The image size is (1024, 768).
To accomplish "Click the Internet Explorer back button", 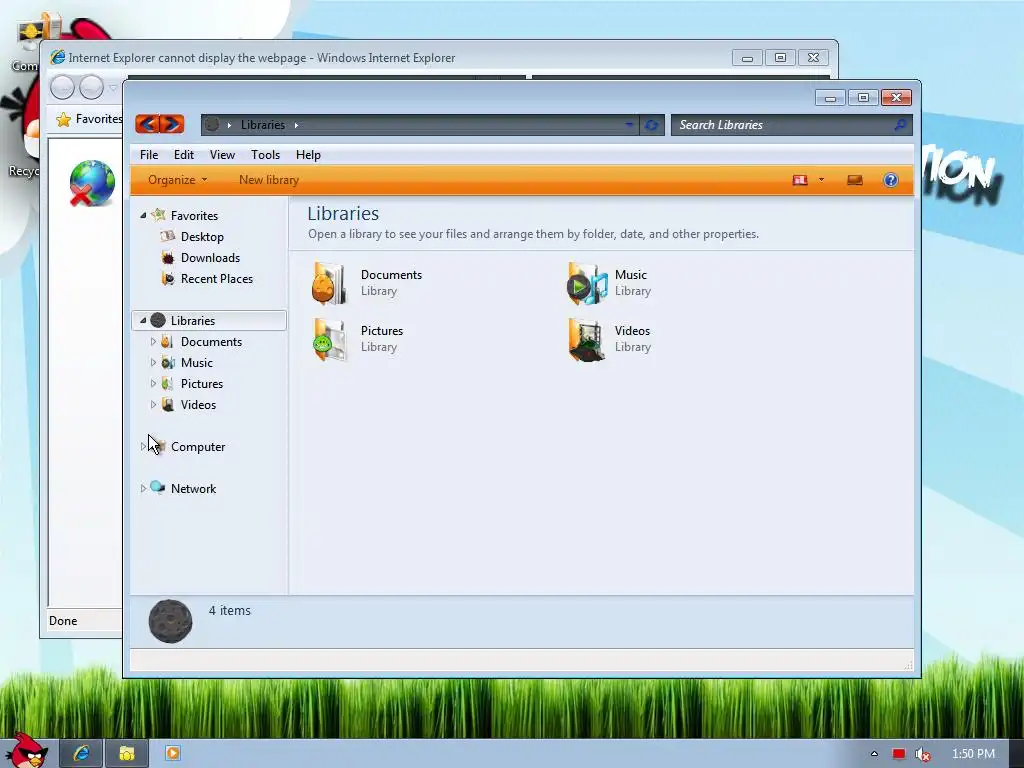I will 63,87.
